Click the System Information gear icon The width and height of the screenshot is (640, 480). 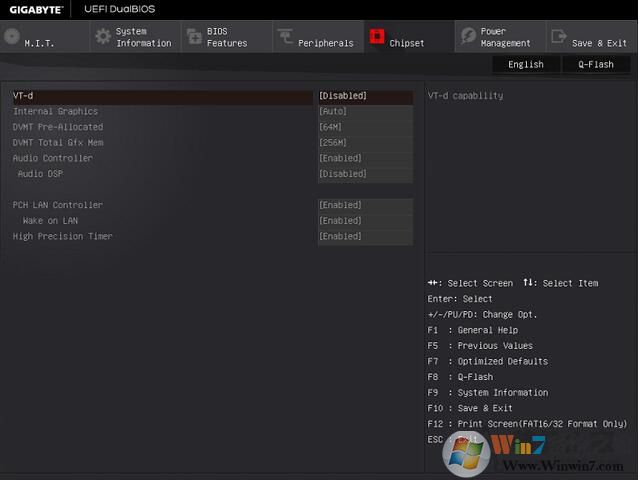(102, 37)
